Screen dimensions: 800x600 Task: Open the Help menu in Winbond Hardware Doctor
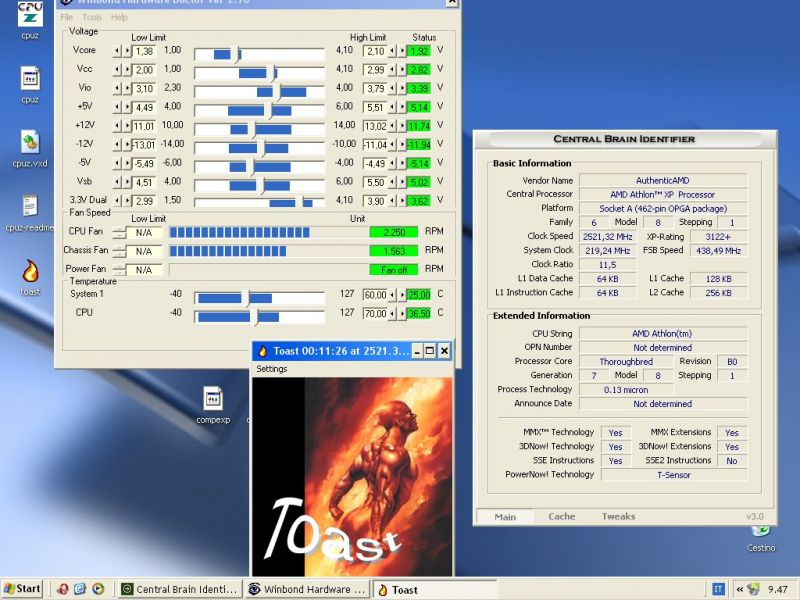pyautogui.click(x=119, y=17)
